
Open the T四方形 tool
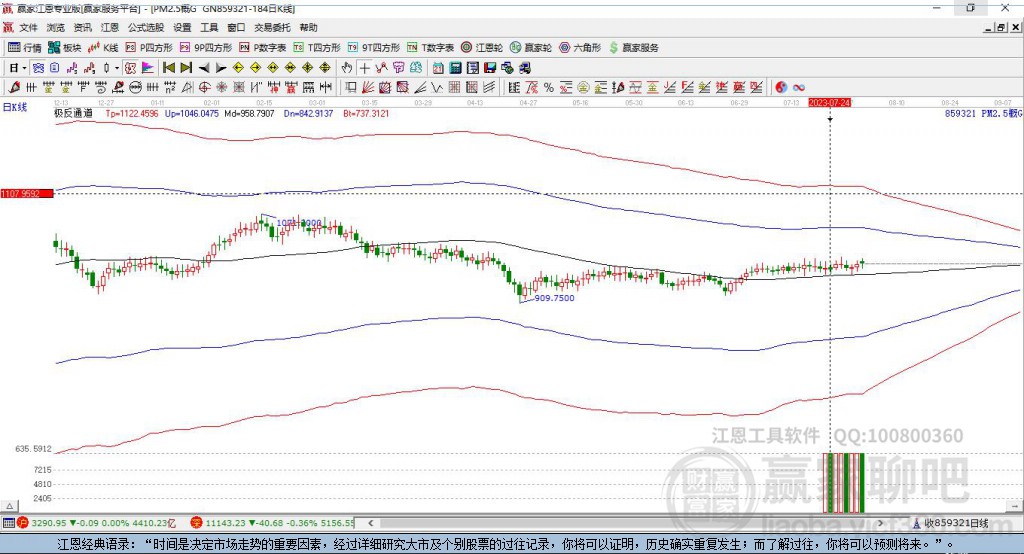tap(317, 48)
